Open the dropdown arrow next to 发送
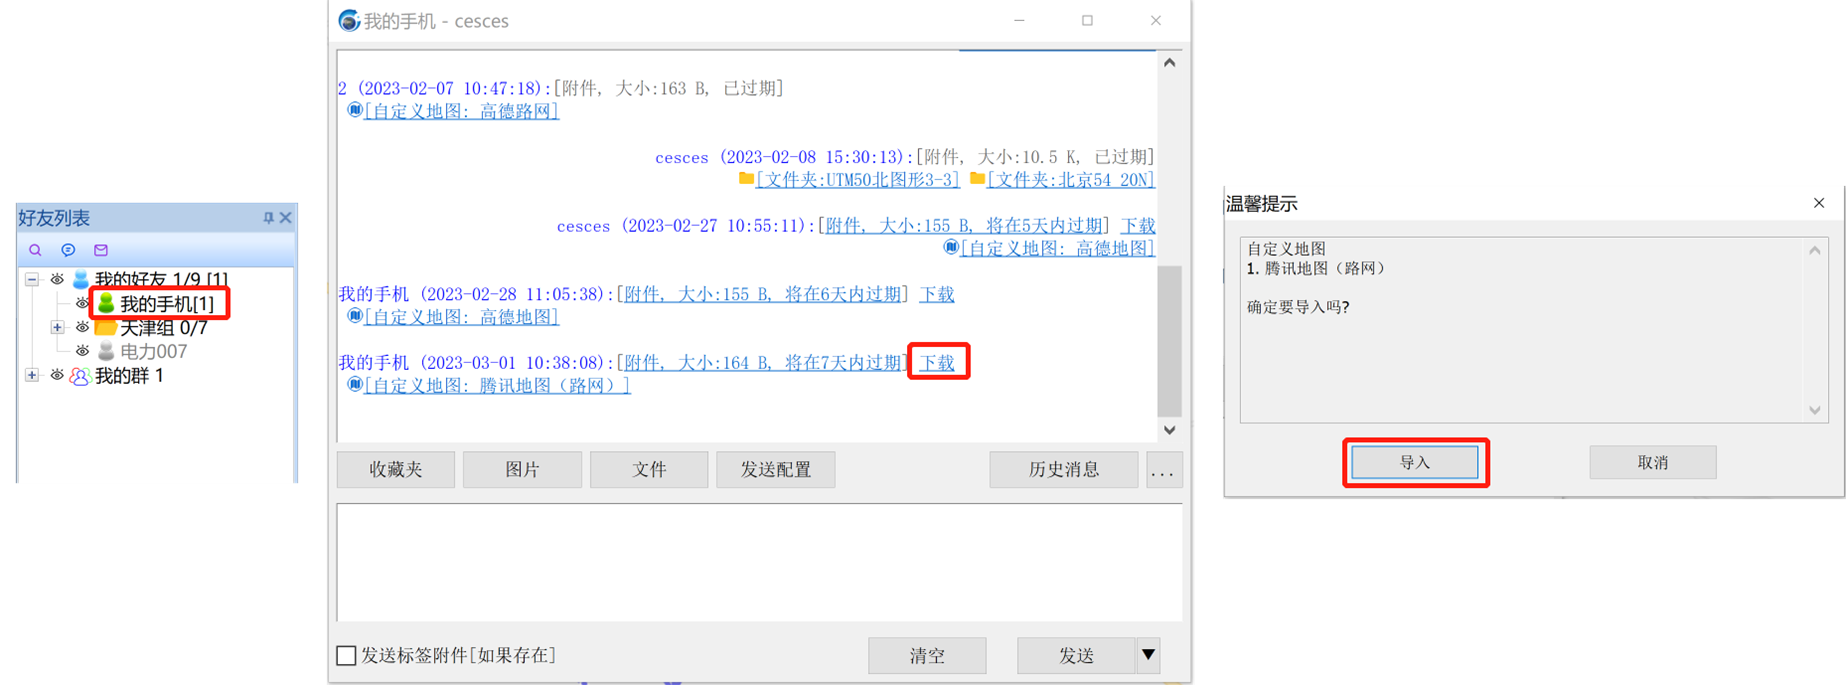 pos(1148,655)
